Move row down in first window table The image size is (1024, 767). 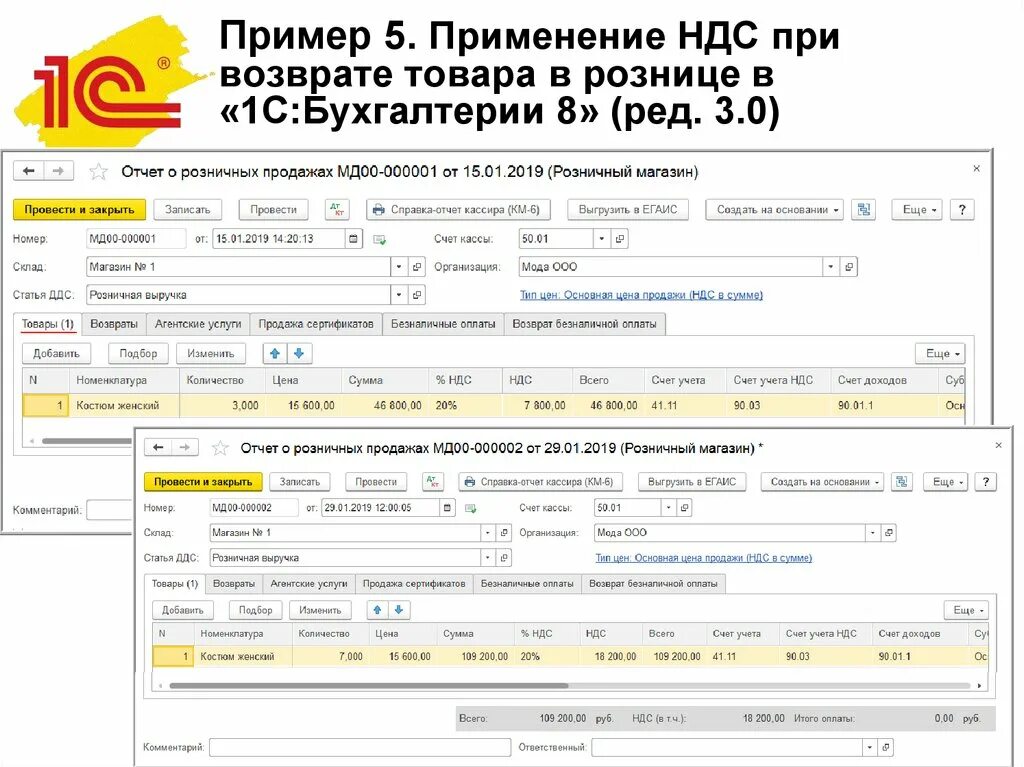(x=299, y=353)
